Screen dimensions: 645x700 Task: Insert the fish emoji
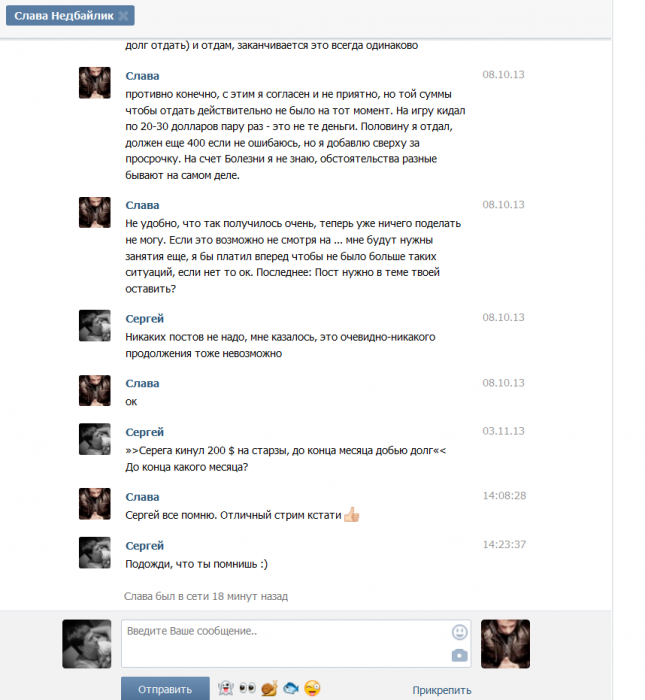coord(291,688)
